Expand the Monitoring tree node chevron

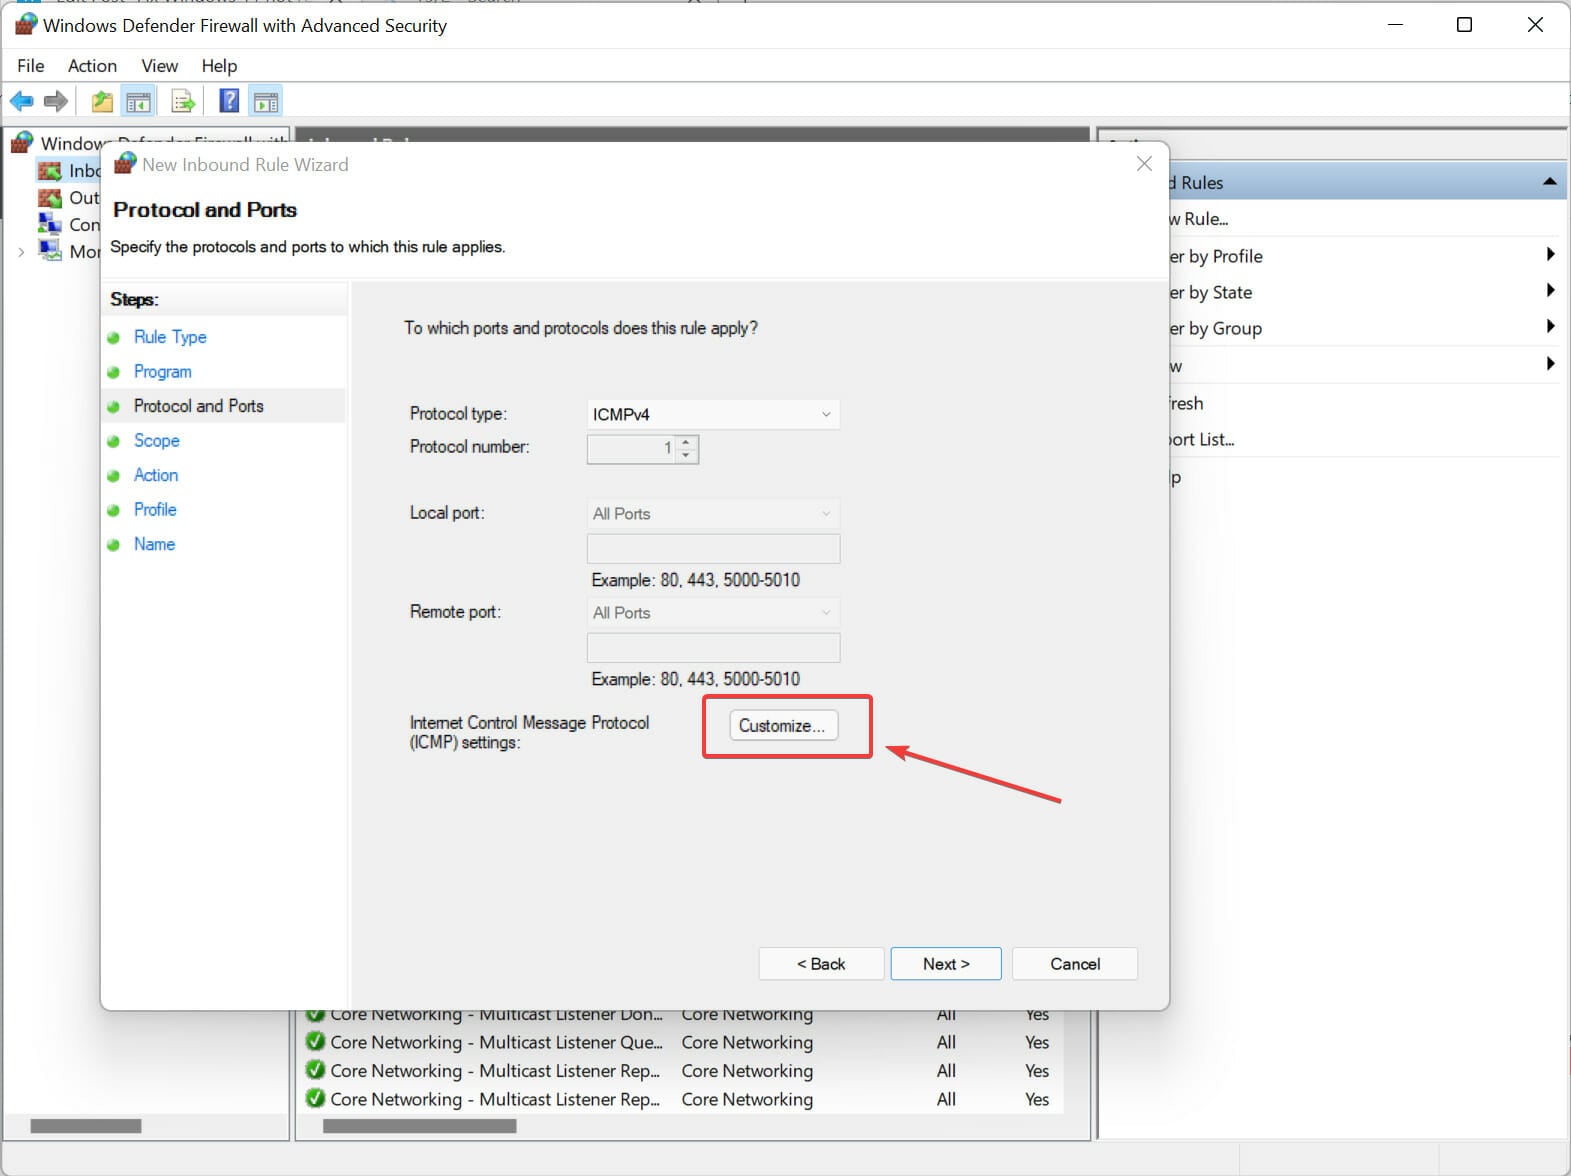point(21,252)
